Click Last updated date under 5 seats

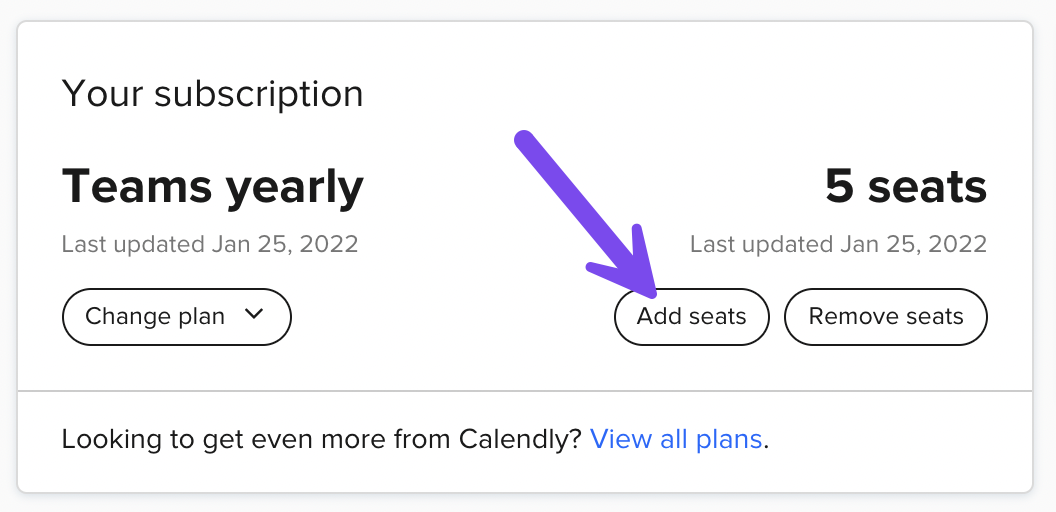tap(838, 244)
